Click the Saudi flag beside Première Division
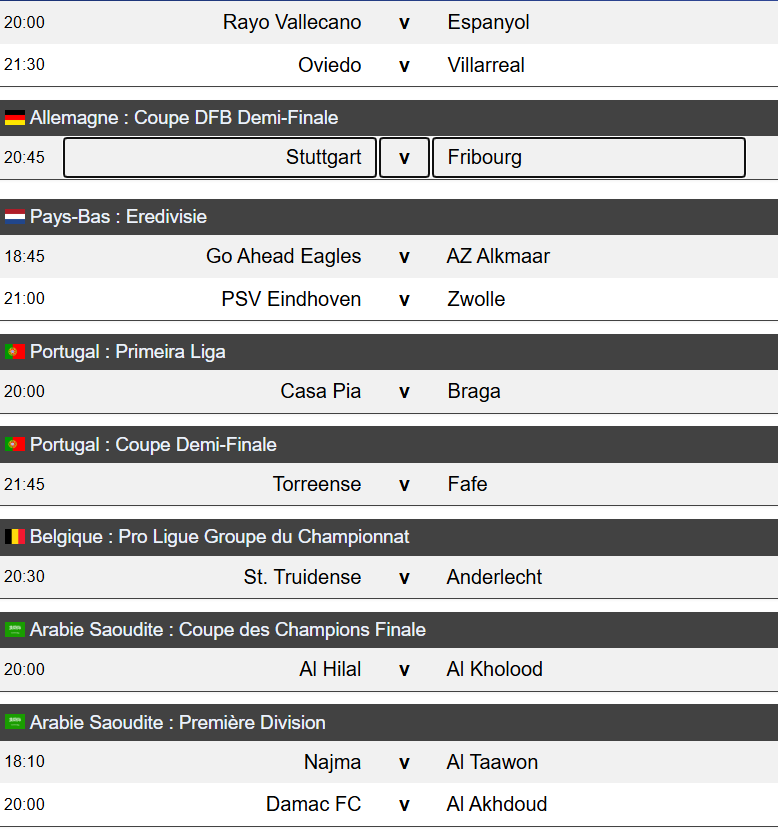 (15, 723)
